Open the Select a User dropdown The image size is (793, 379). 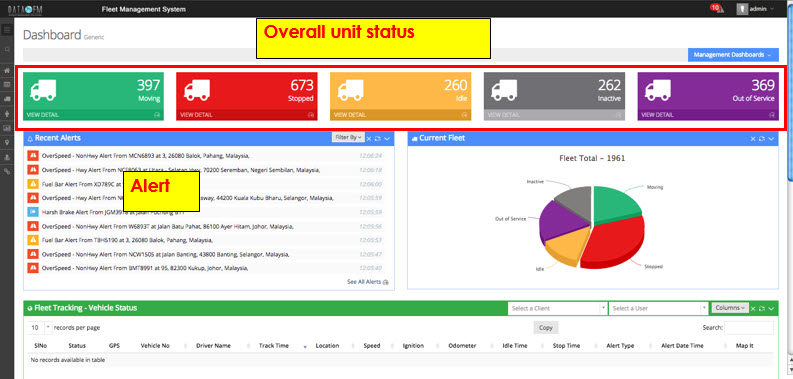[x=658, y=308]
